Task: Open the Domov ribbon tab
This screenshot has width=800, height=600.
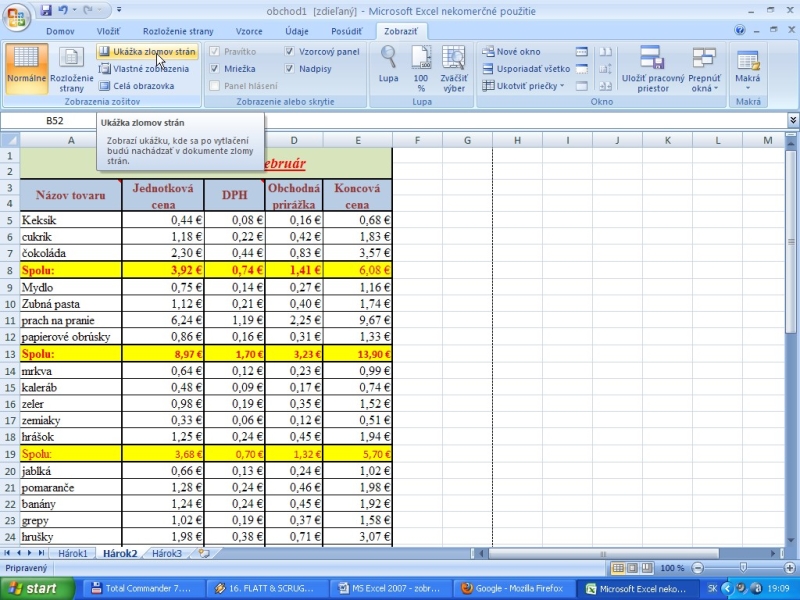Action: (60, 31)
